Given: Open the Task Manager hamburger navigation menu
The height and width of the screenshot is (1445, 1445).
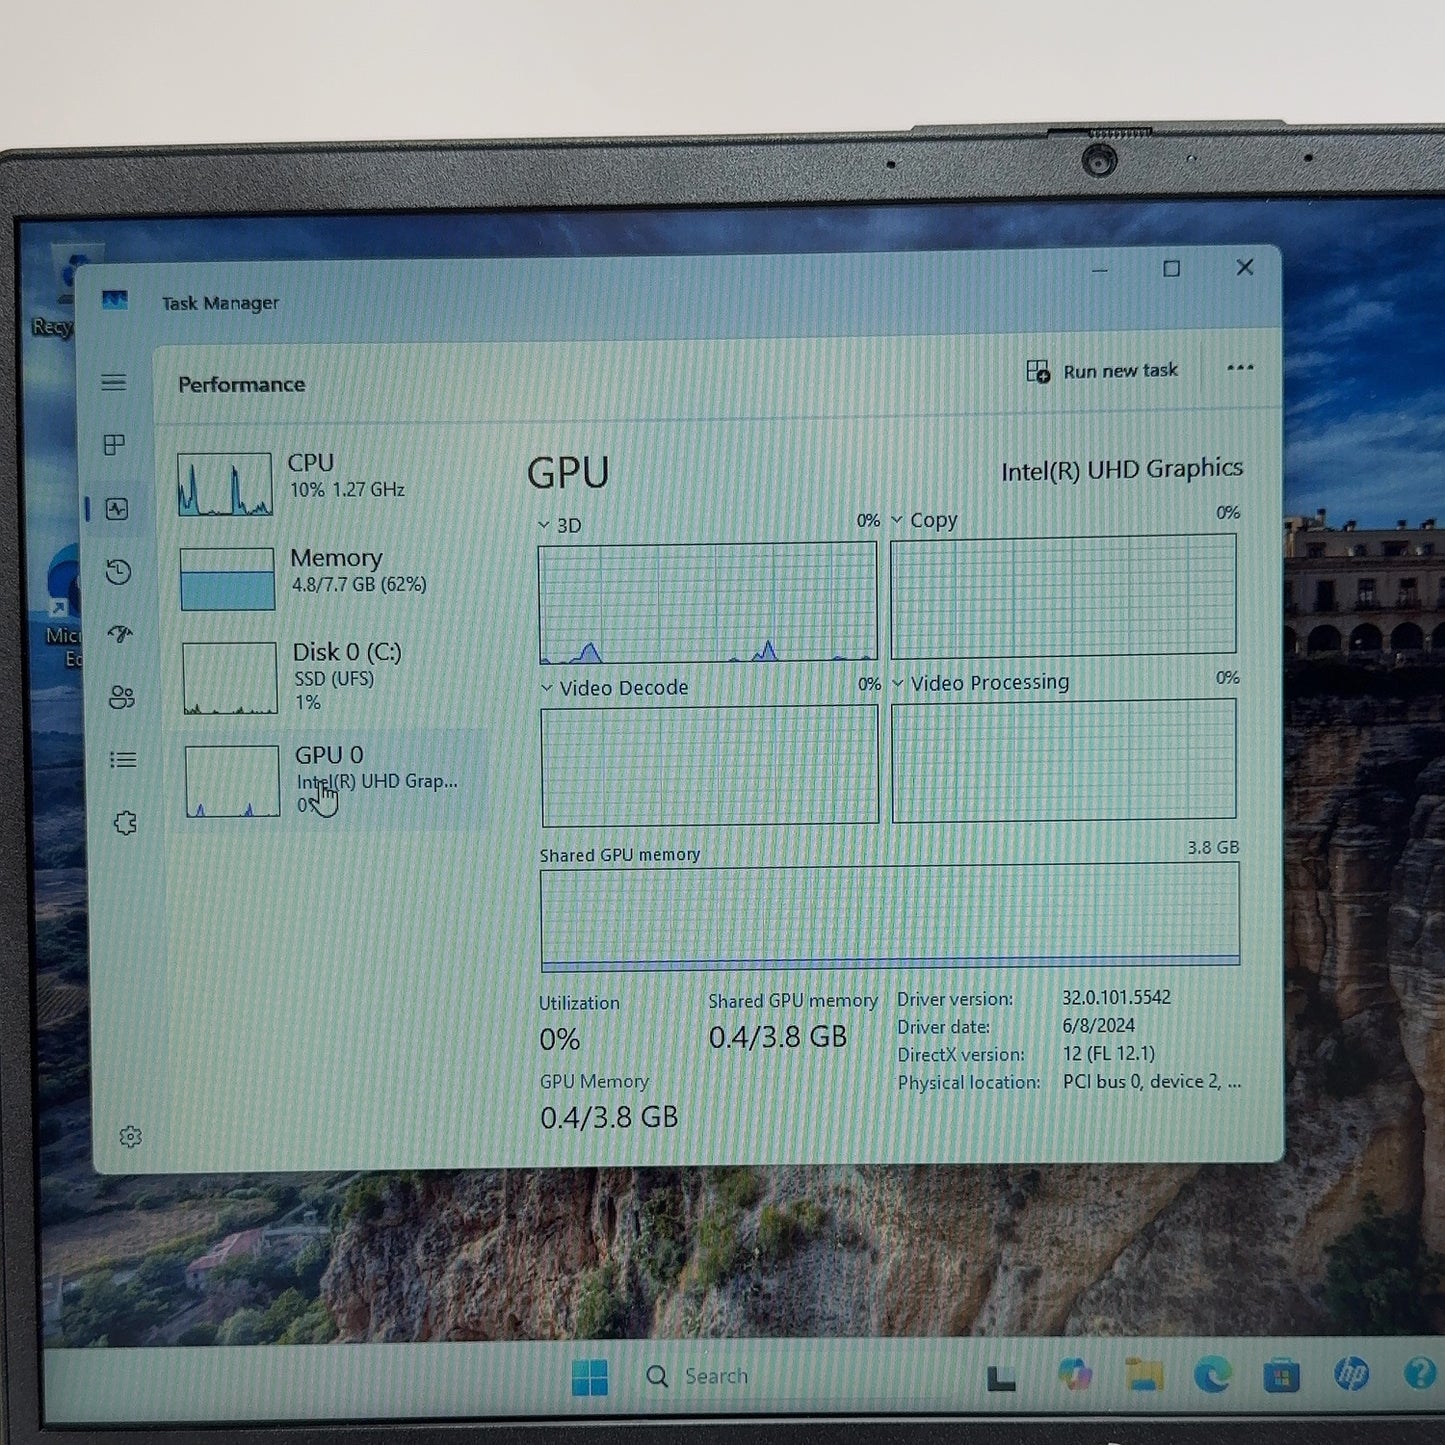Looking at the screenshot, I should click(x=114, y=382).
